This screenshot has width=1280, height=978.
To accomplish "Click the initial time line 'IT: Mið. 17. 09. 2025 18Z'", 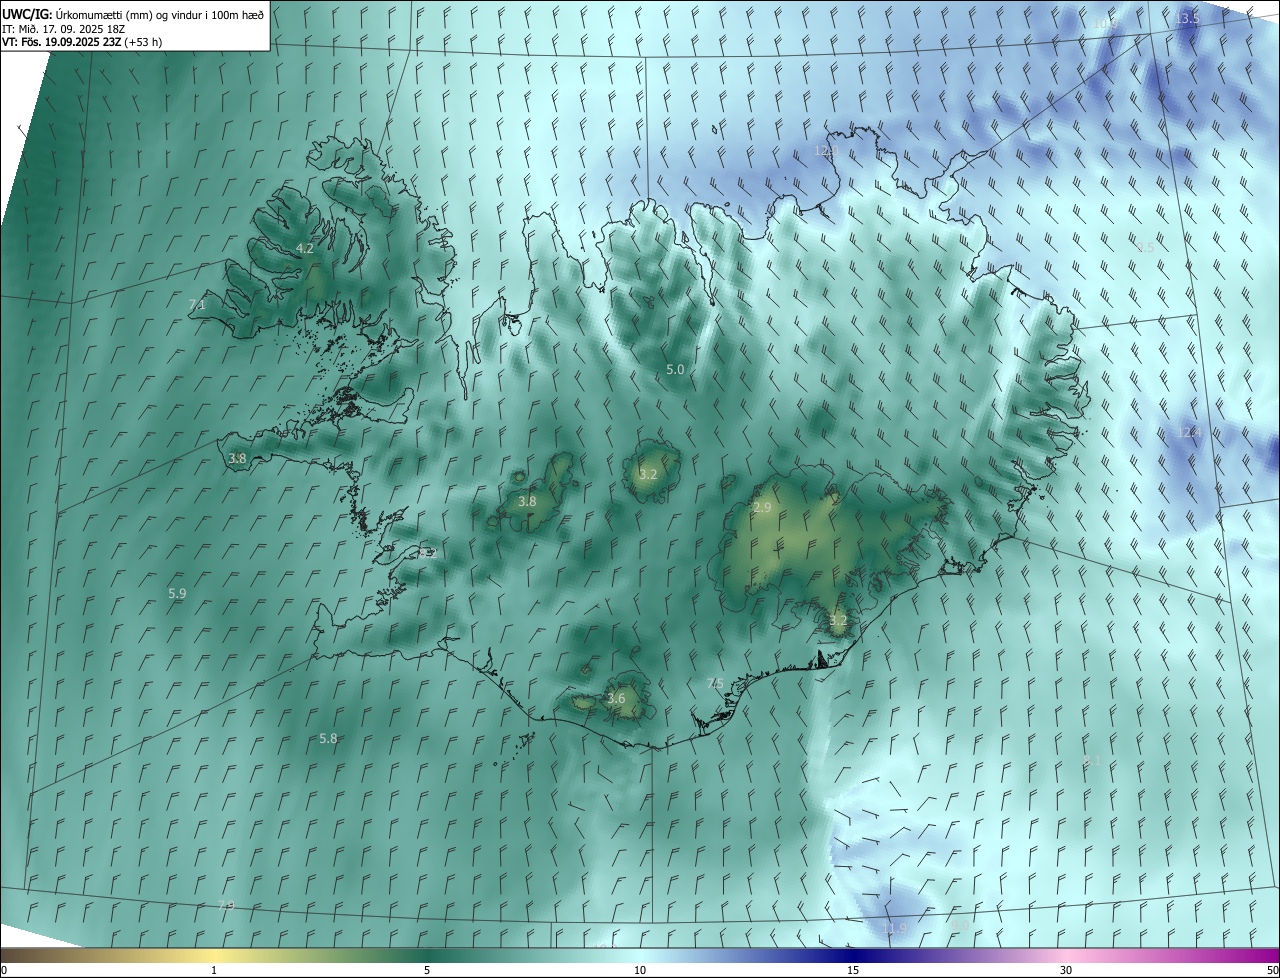I will (63, 28).
